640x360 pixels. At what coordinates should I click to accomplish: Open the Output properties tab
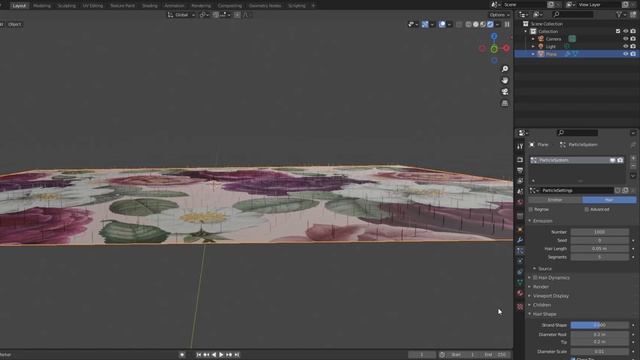(x=520, y=170)
